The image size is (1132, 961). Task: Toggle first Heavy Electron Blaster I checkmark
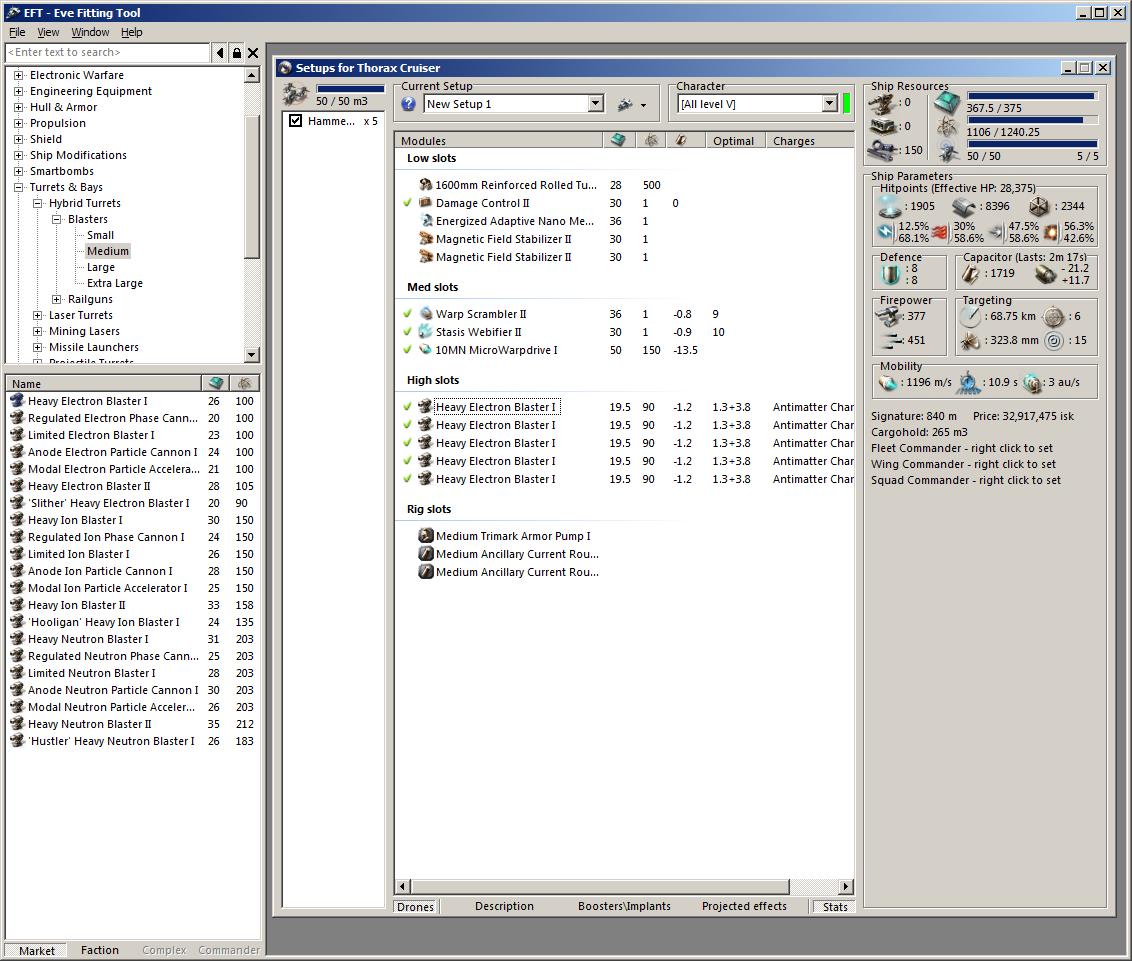click(x=407, y=407)
